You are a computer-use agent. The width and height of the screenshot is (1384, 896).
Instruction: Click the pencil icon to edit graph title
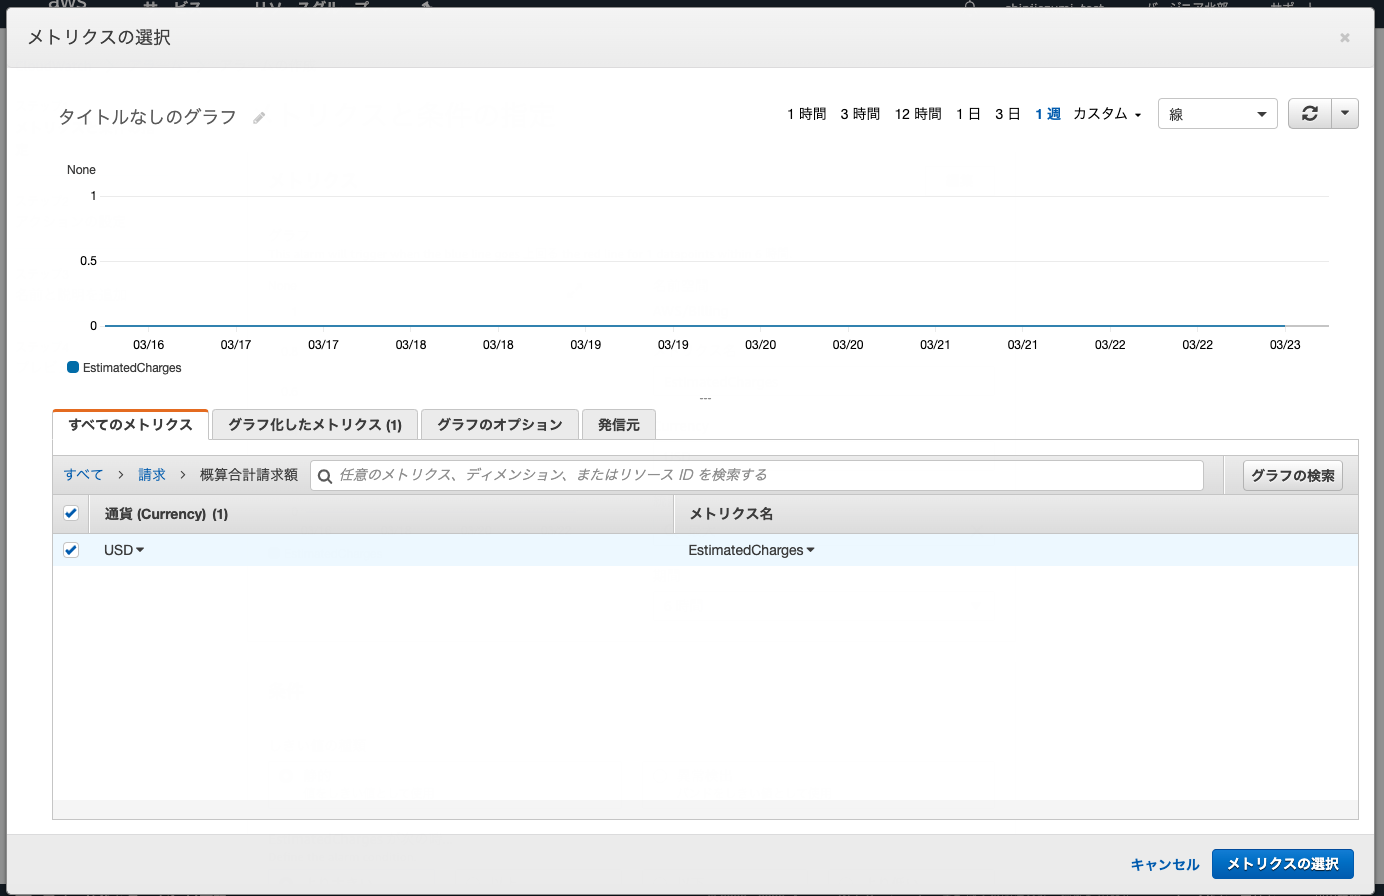click(x=259, y=118)
